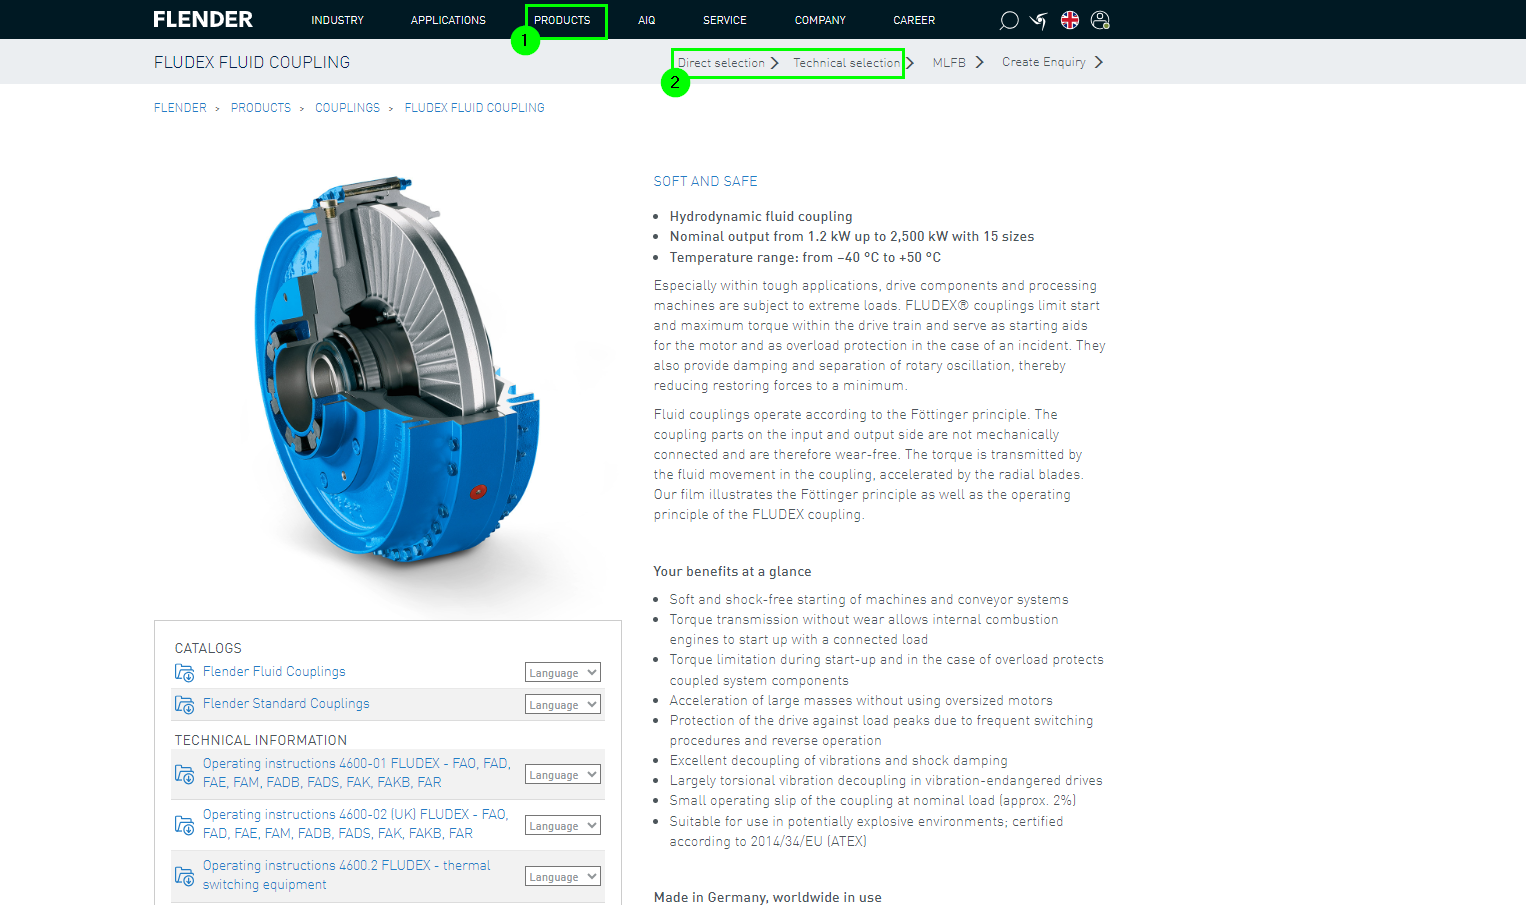The width and height of the screenshot is (1526, 905).
Task: Go to Direct selection
Action: click(x=721, y=62)
